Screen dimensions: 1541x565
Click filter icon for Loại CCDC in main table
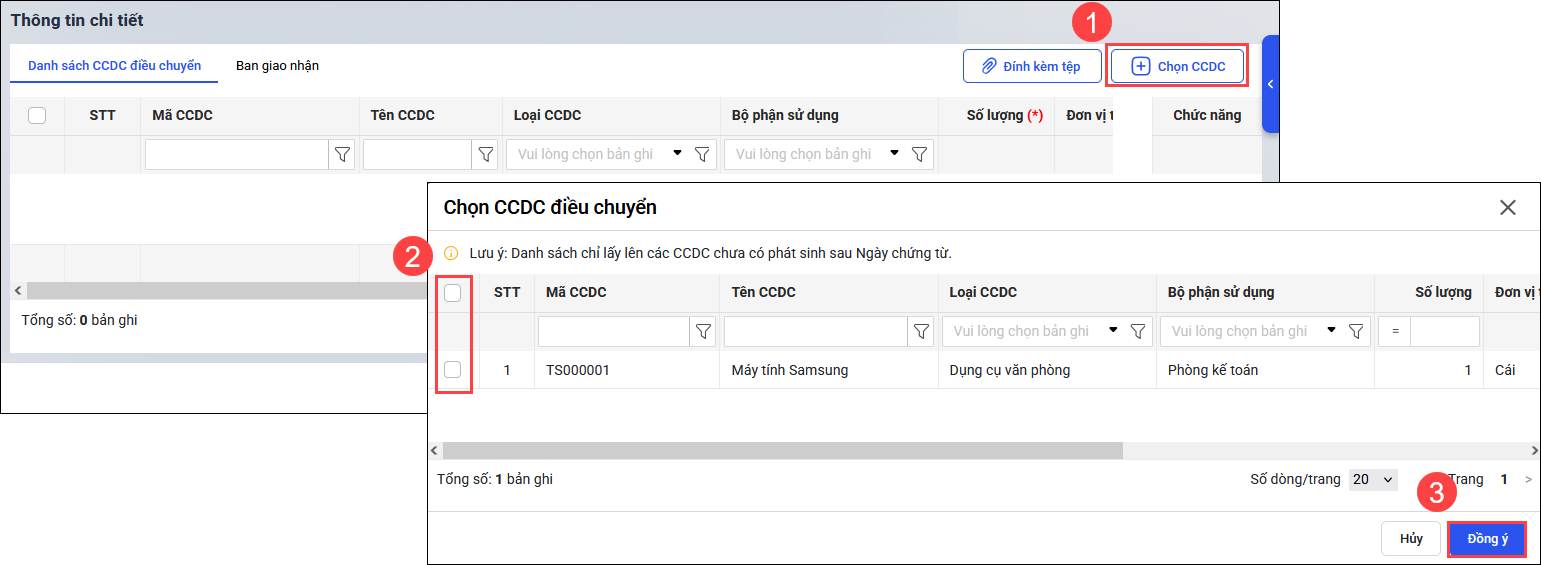pyautogui.click(x=702, y=155)
